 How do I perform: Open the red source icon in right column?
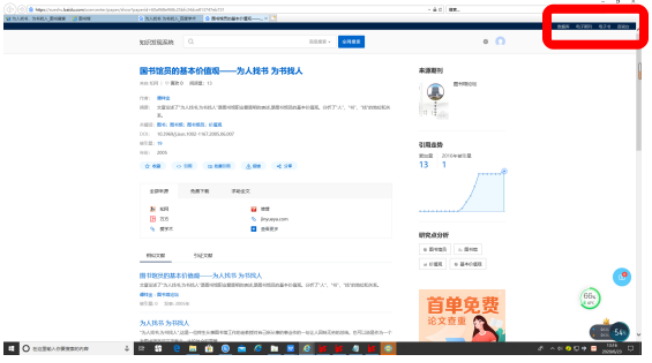point(254,209)
